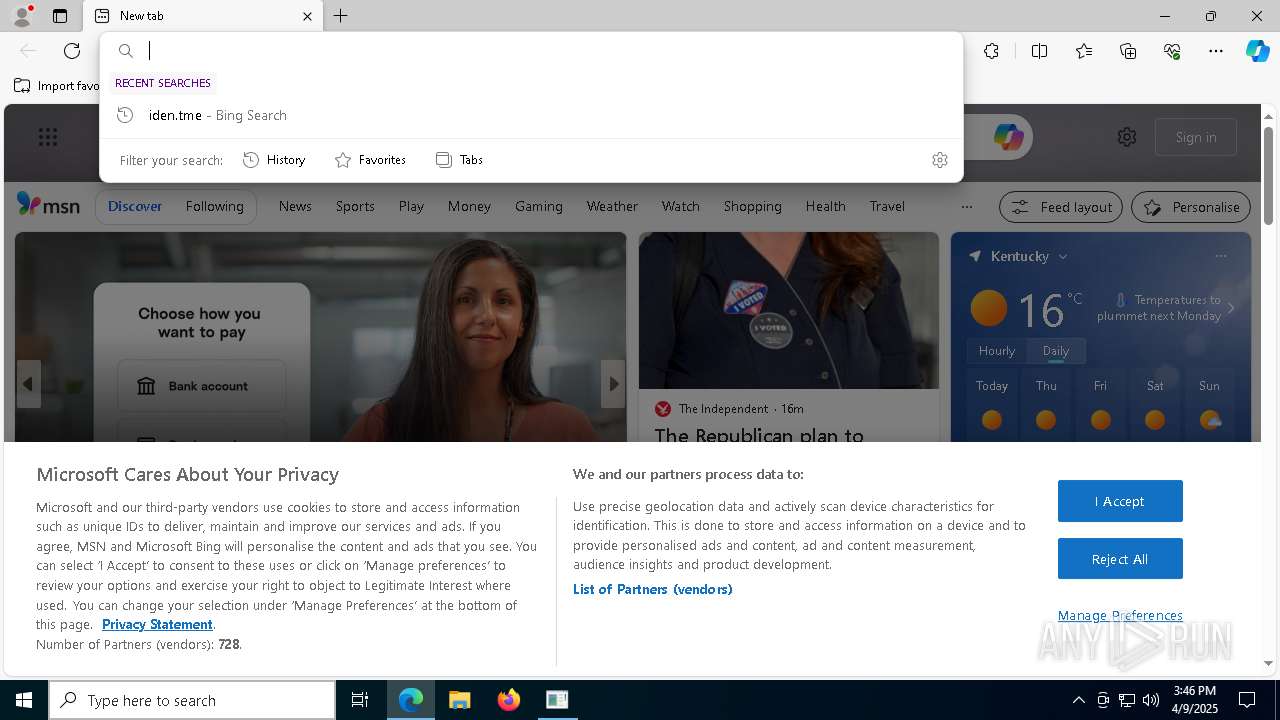Screen dimensions: 1280x720
Task: Open Task View on taskbar
Action: [360, 700]
